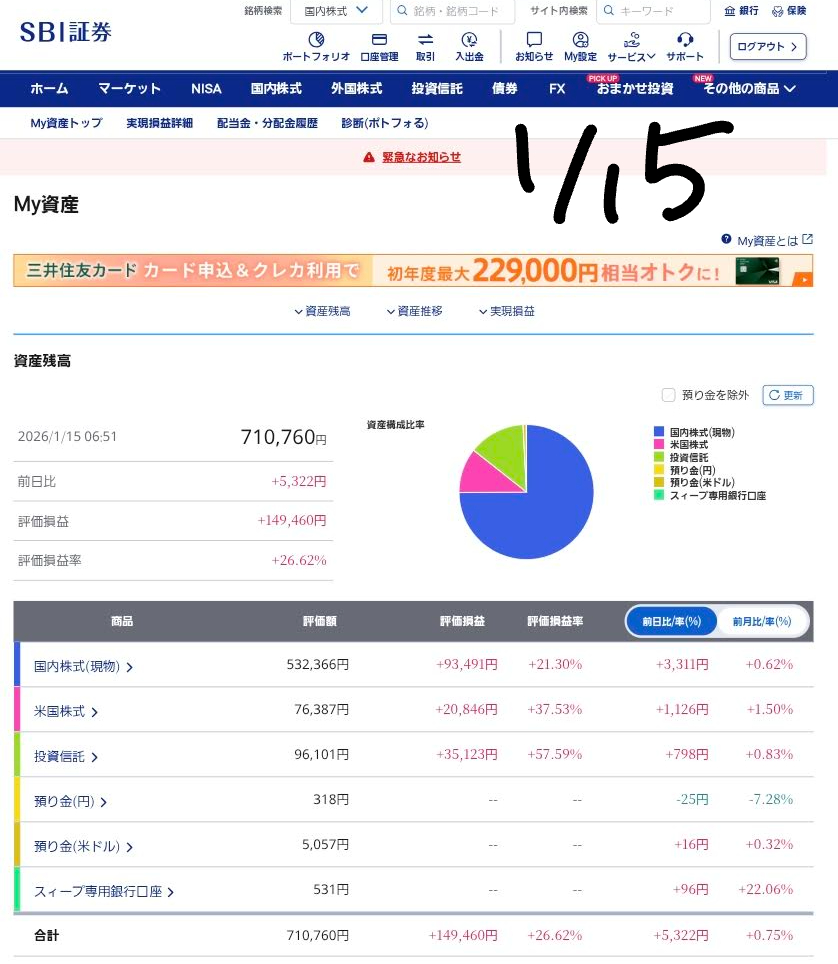Image resolution: width=838 pixels, height=964 pixels.
Task: Open the NISA navigation menu item
Action: coord(206,88)
